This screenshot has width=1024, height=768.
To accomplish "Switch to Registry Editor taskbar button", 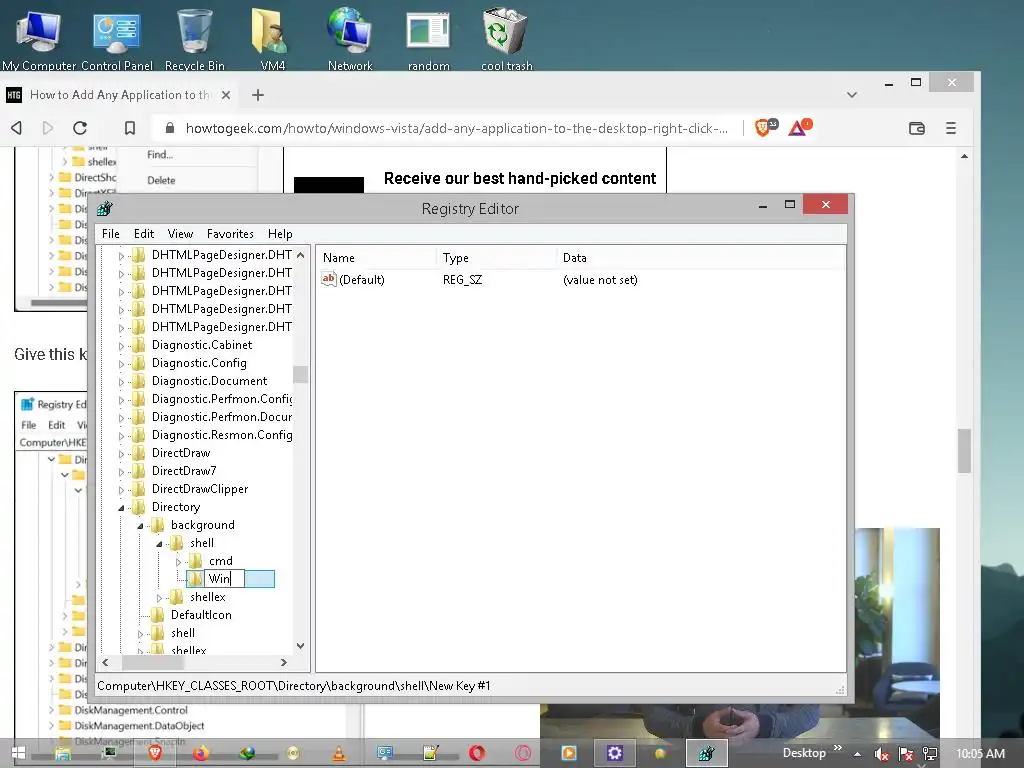I will pos(707,754).
